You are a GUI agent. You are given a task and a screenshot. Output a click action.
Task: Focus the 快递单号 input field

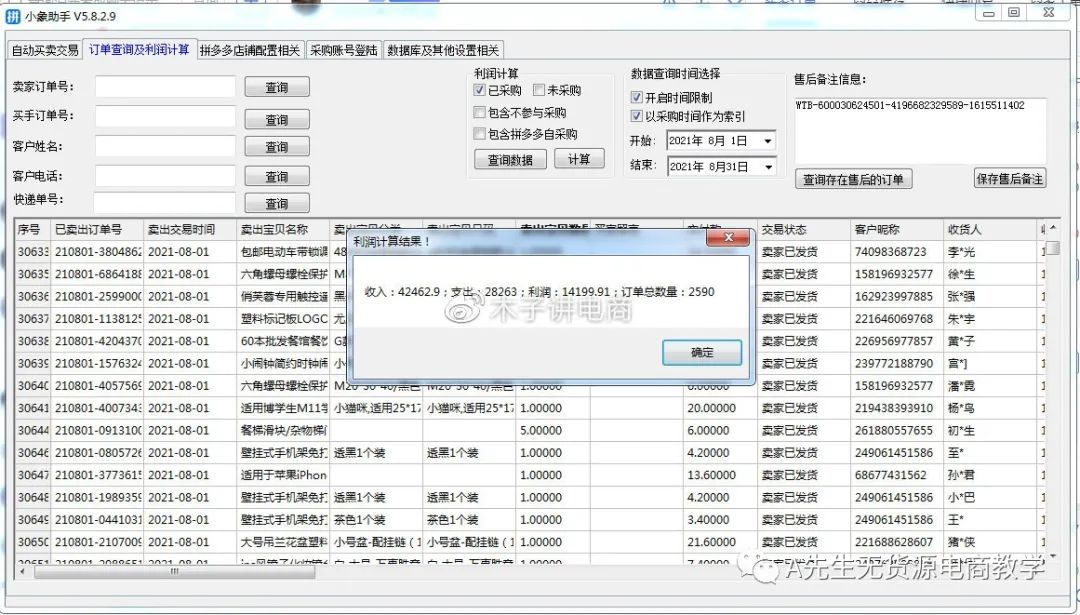[165, 203]
